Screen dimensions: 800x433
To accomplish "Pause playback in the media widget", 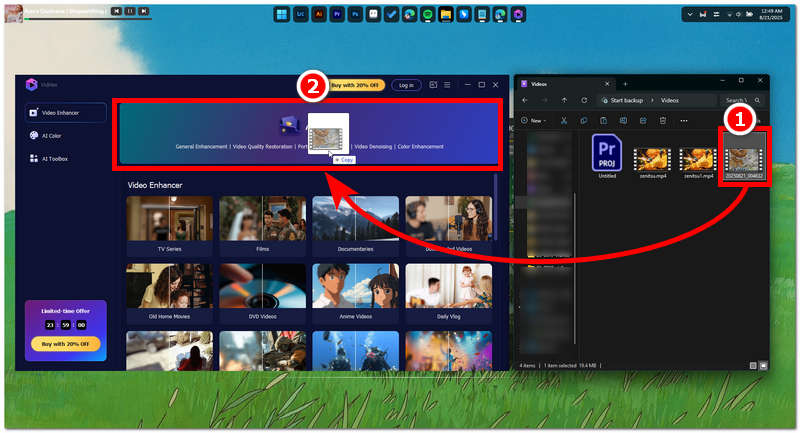I will (x=130, y=11).
